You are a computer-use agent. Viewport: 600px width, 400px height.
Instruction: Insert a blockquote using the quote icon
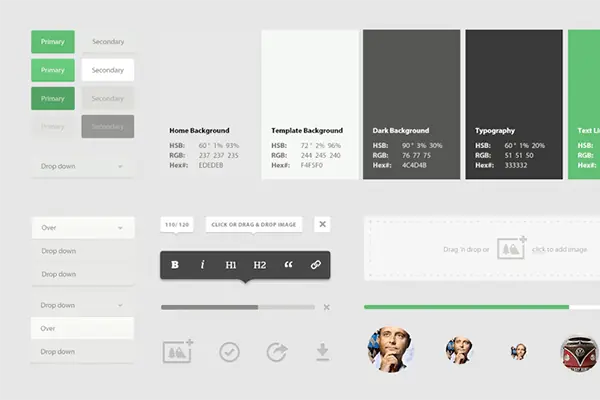289,265
